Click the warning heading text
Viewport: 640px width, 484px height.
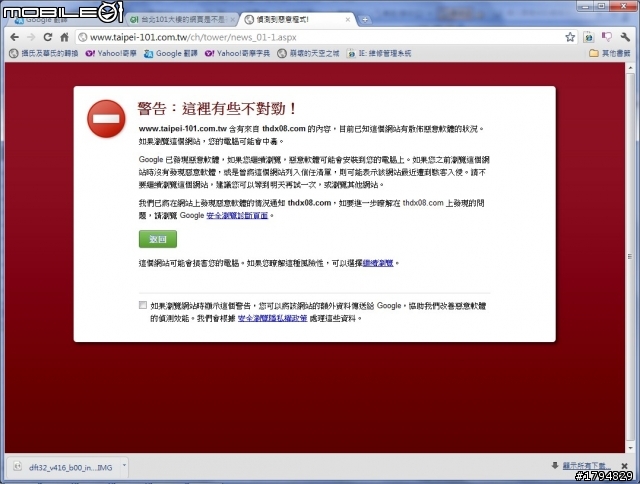217,109
